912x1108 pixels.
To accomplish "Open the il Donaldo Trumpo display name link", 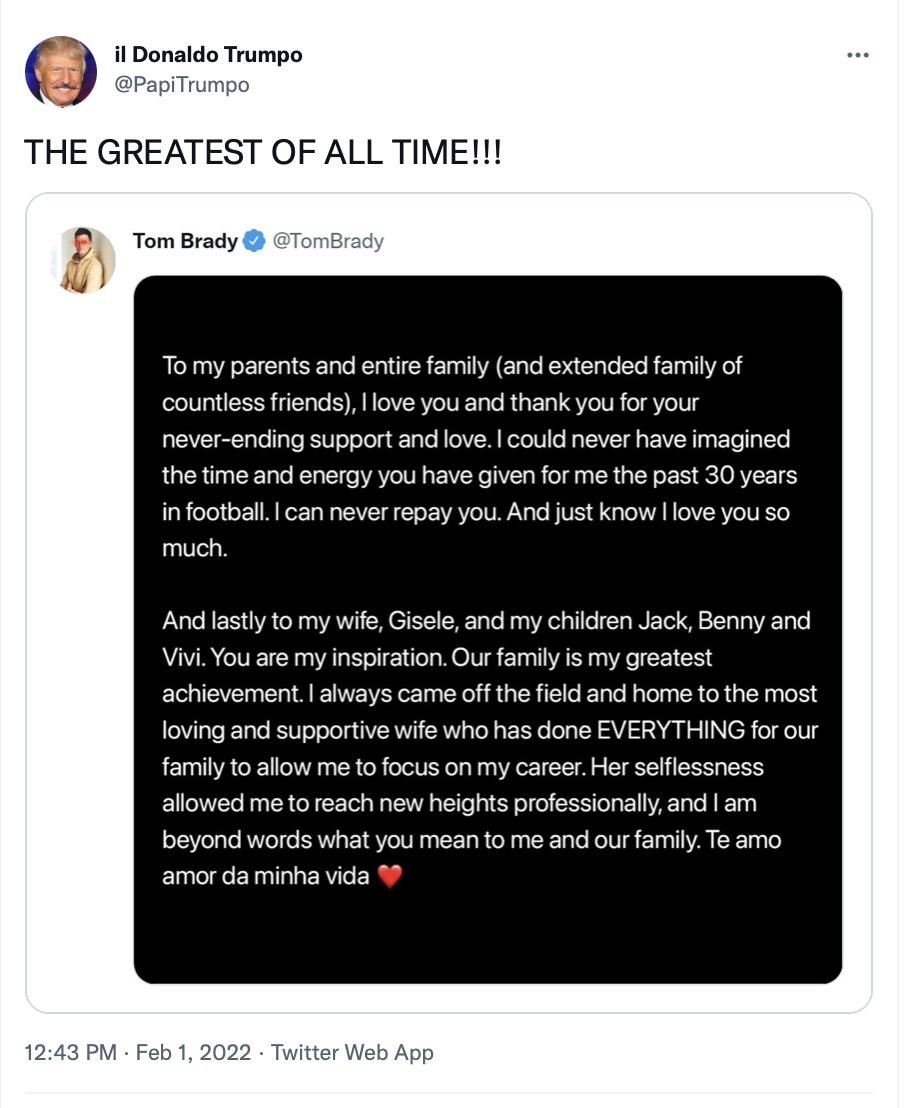I will [208, 54].
